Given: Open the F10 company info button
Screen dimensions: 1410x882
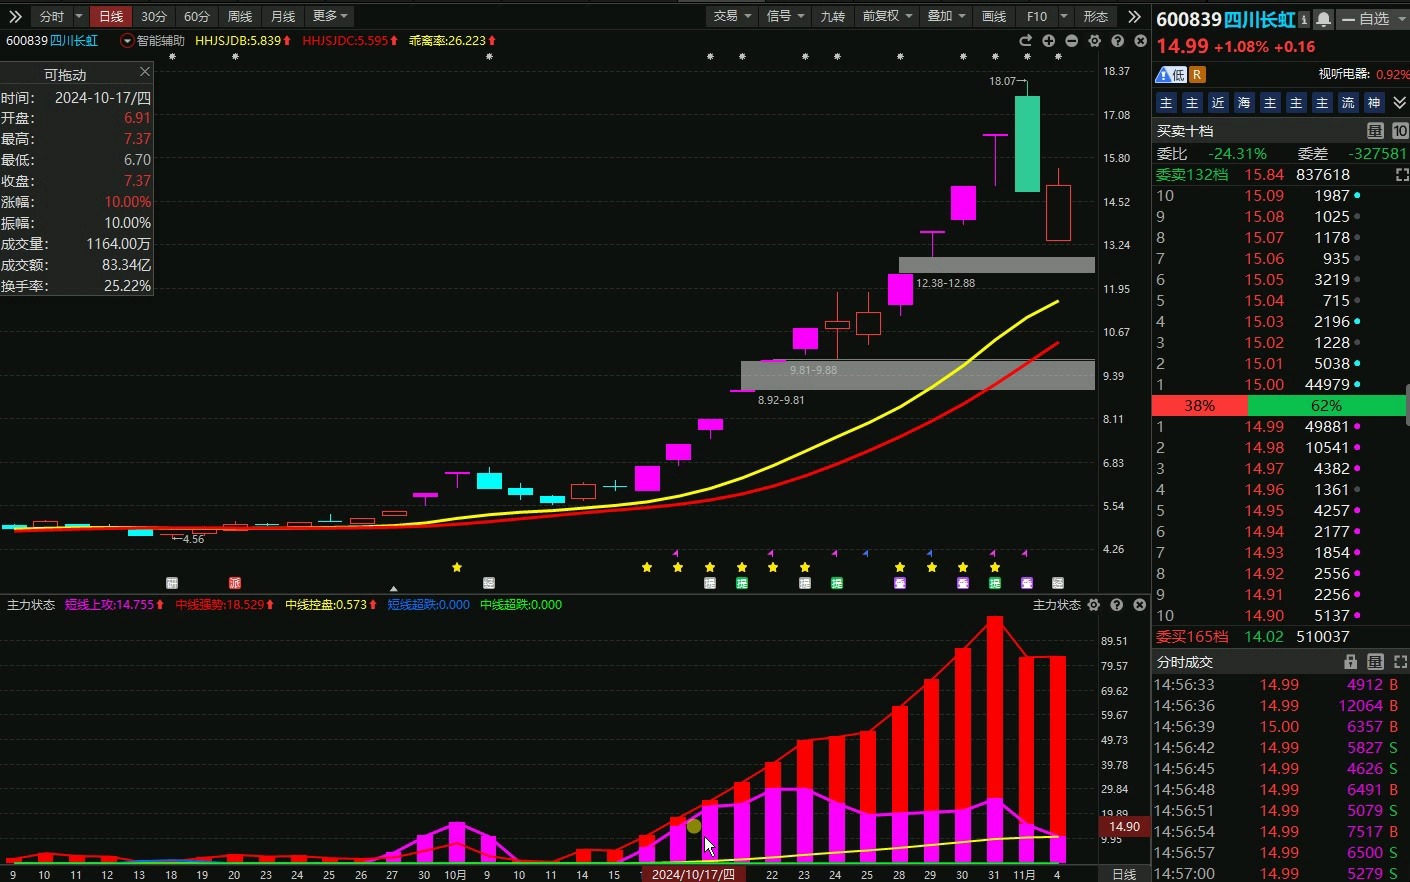Looking at the screenshot, I should [1037, 16].
